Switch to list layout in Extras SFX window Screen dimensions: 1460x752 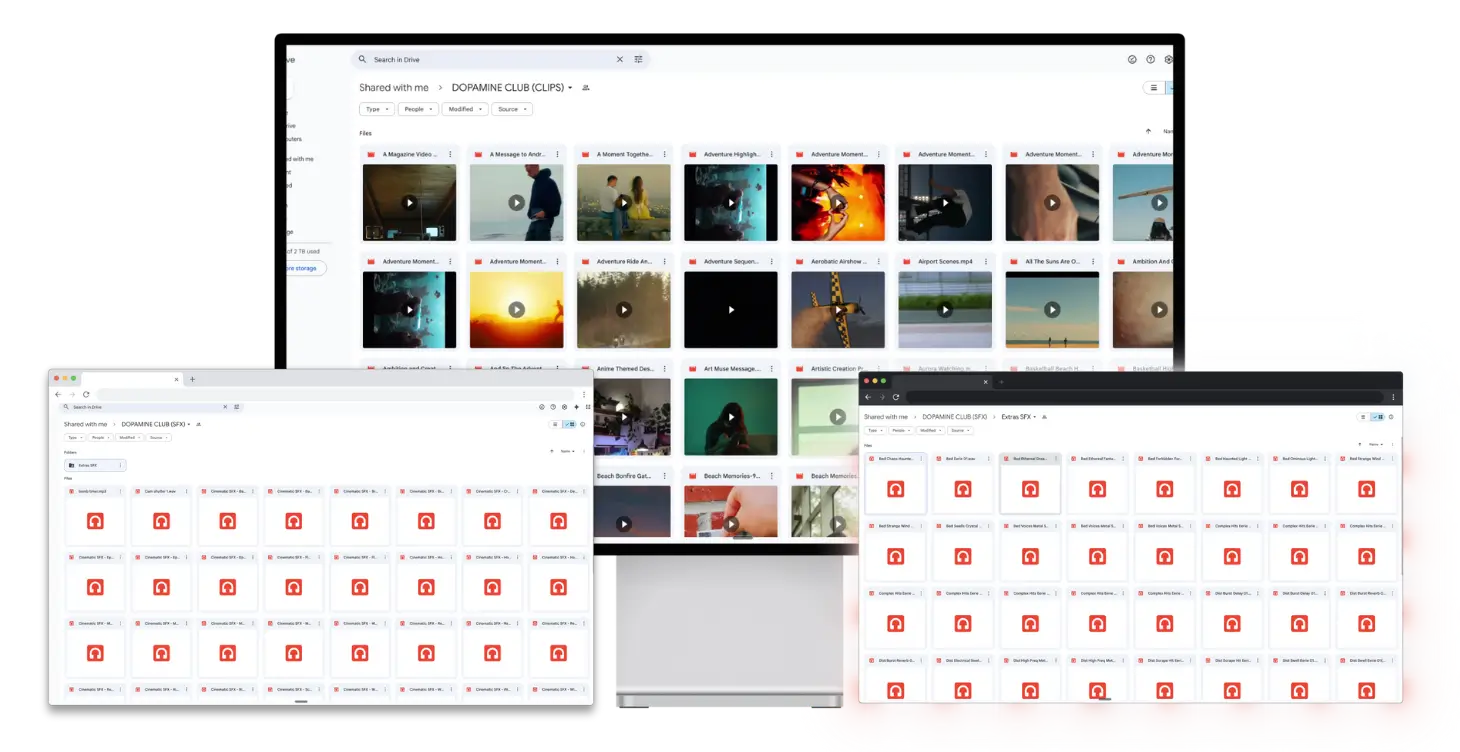click(x=1363, y=417)
